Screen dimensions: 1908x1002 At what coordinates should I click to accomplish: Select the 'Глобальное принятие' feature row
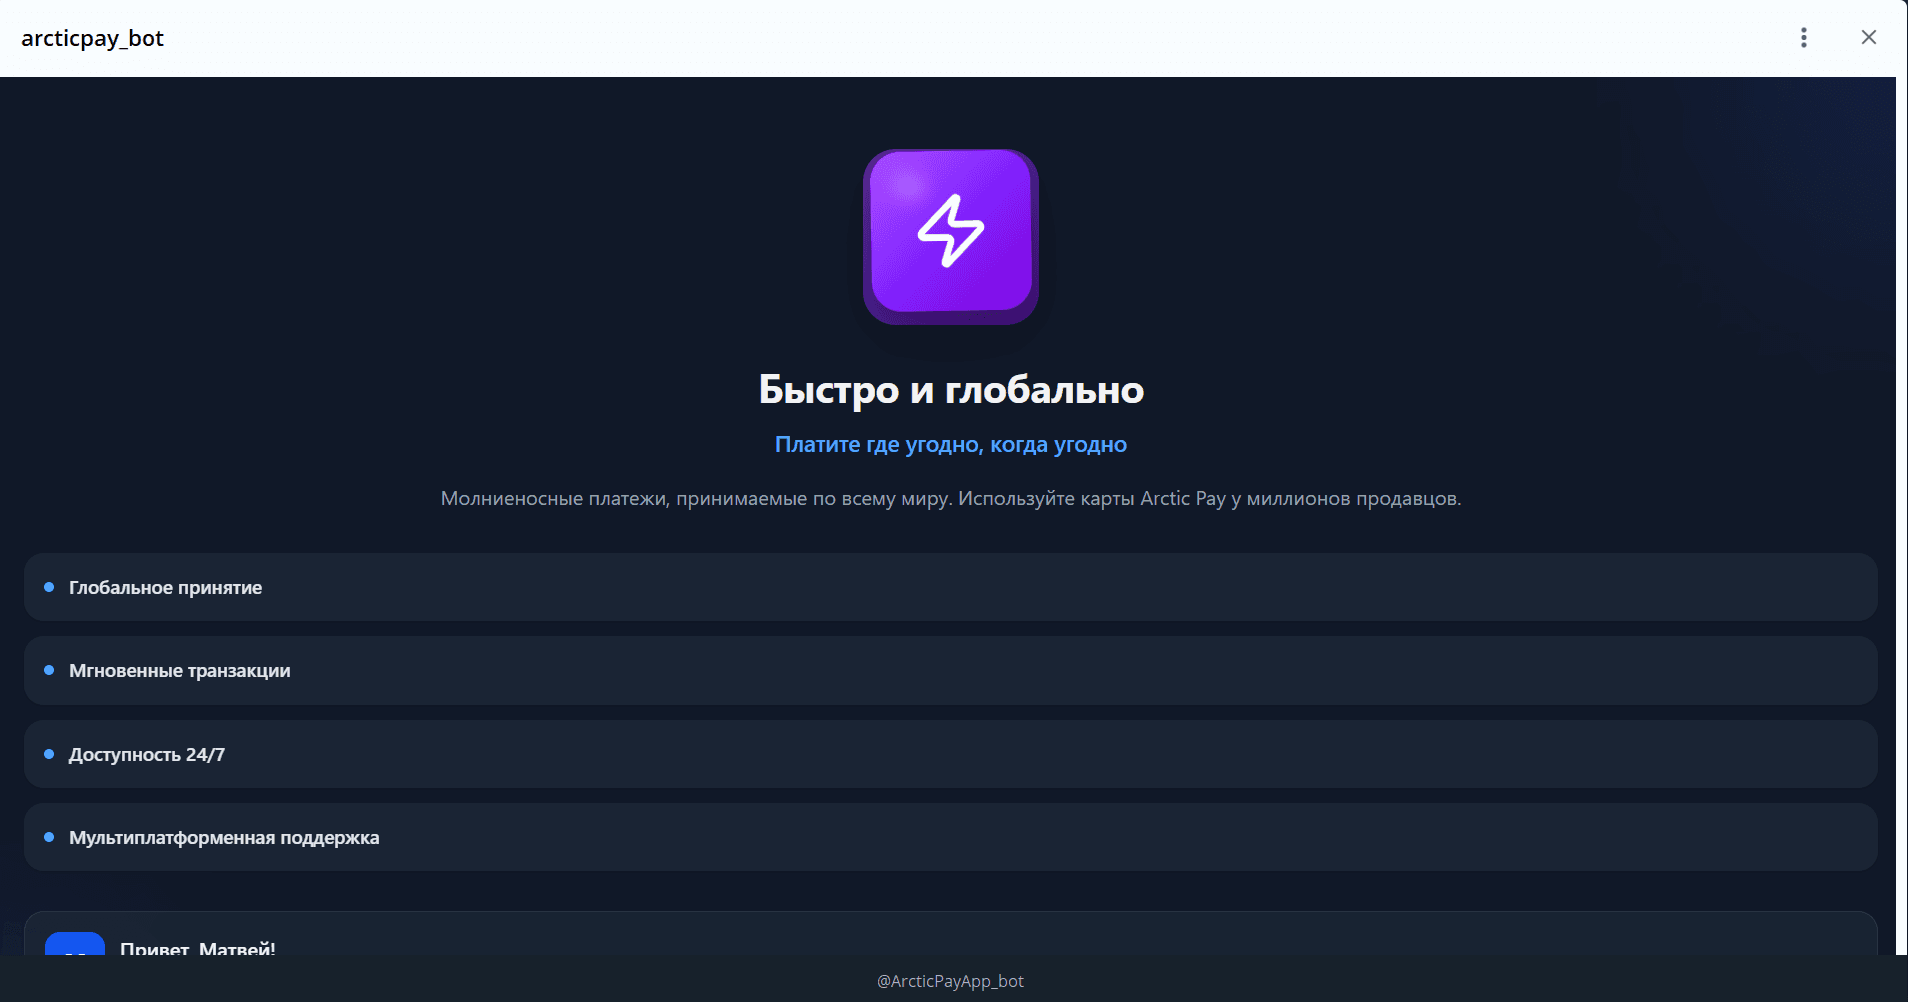coord(951,587)
